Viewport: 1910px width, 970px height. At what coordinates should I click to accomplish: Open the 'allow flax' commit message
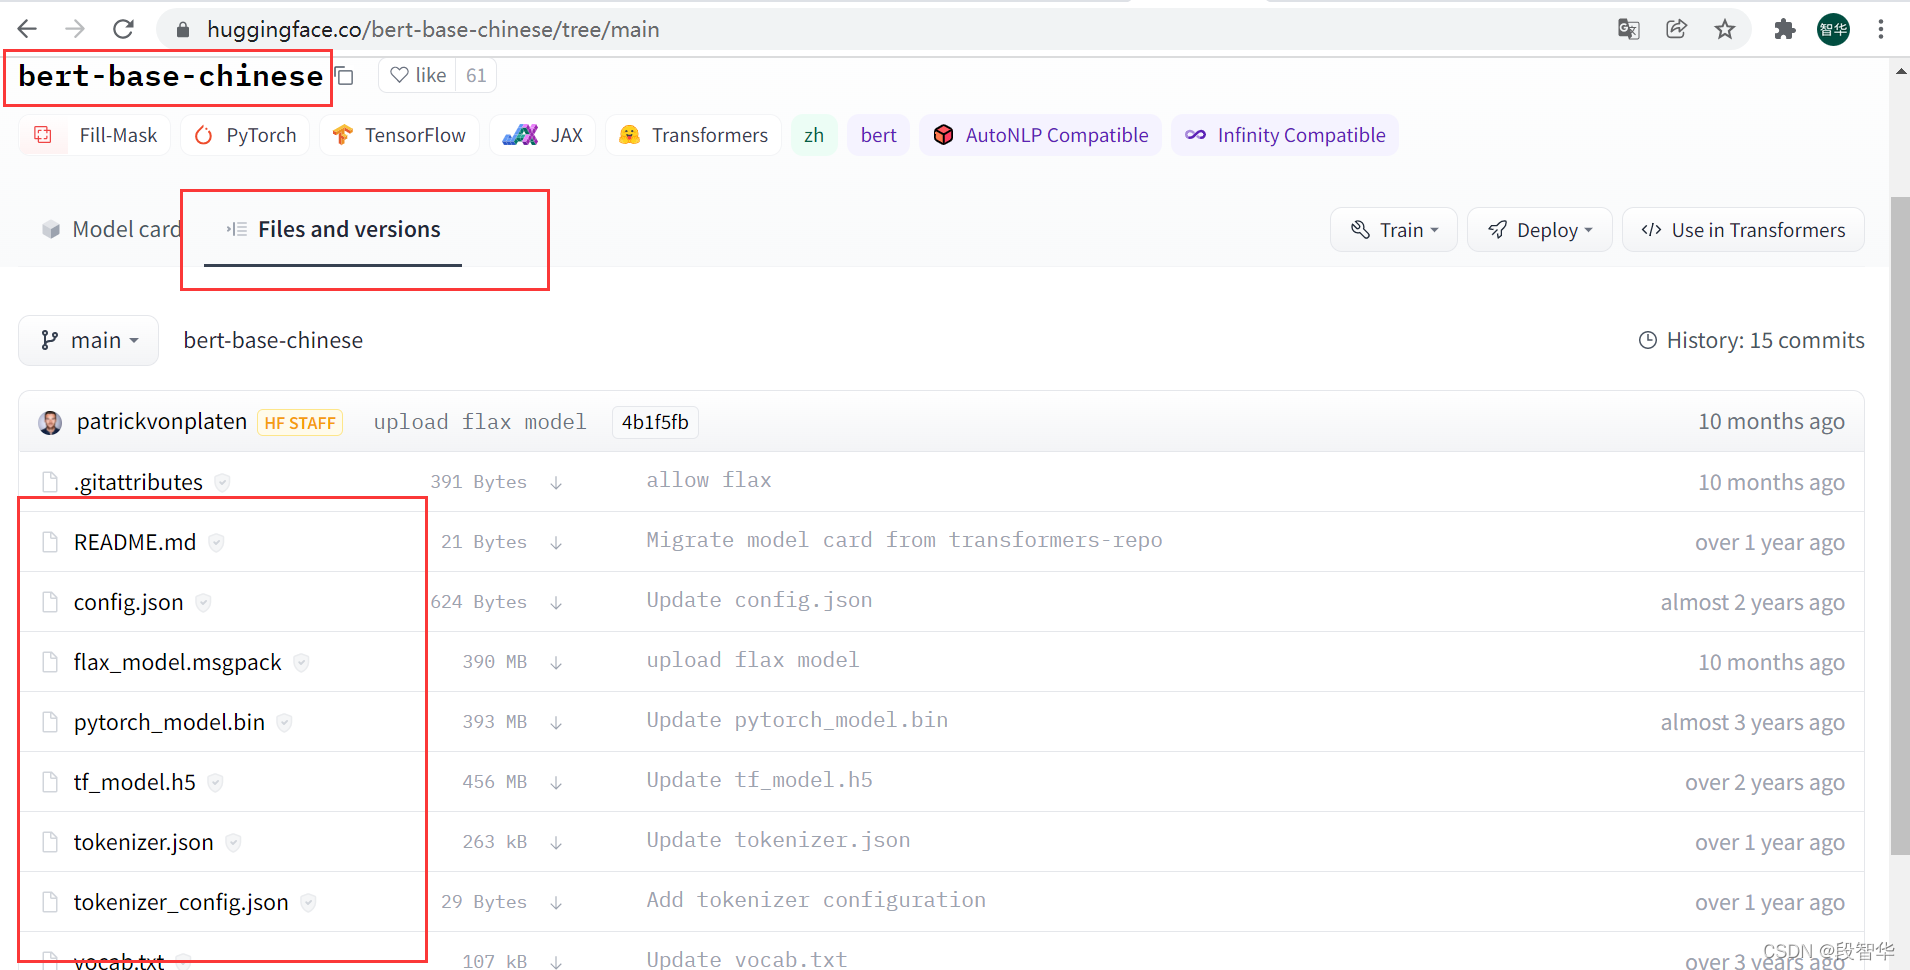tap(709, 480)
